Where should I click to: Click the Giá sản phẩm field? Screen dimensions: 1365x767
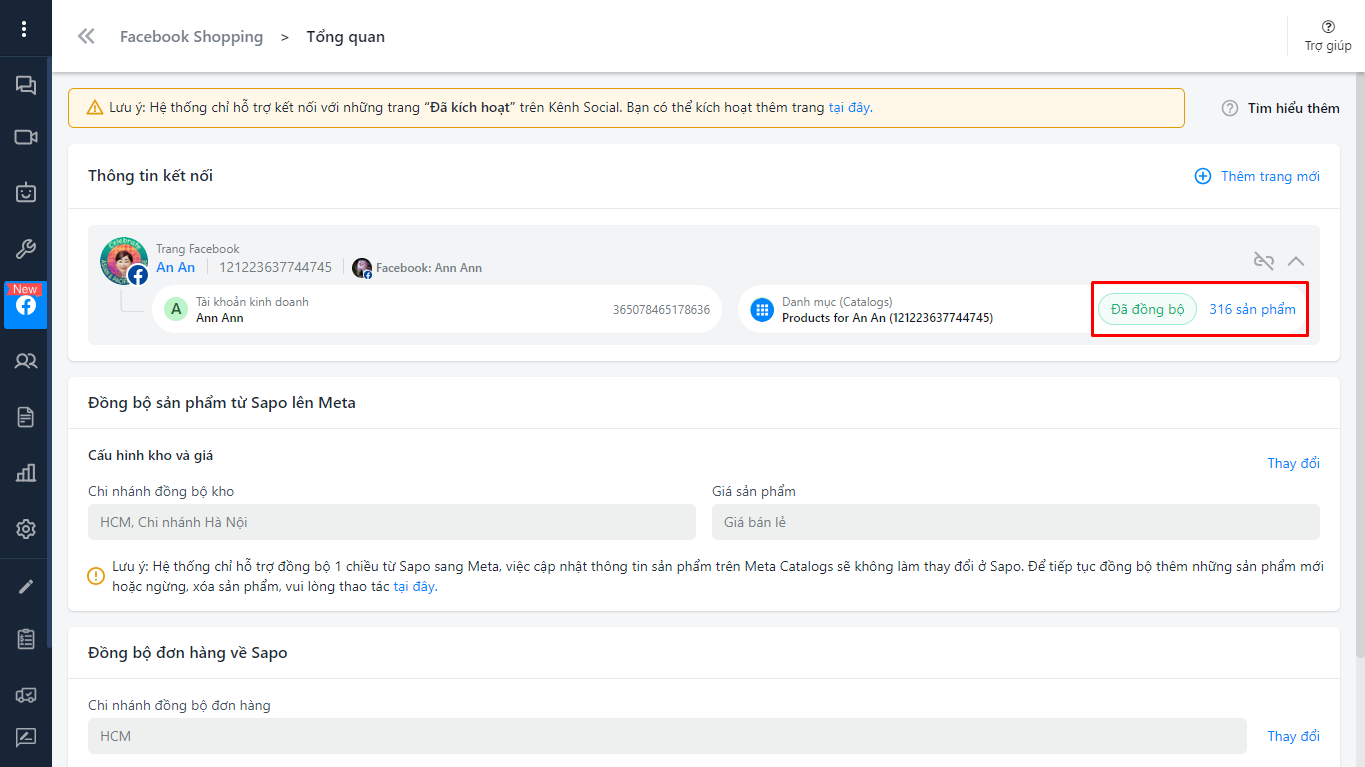pos(1016,522)
